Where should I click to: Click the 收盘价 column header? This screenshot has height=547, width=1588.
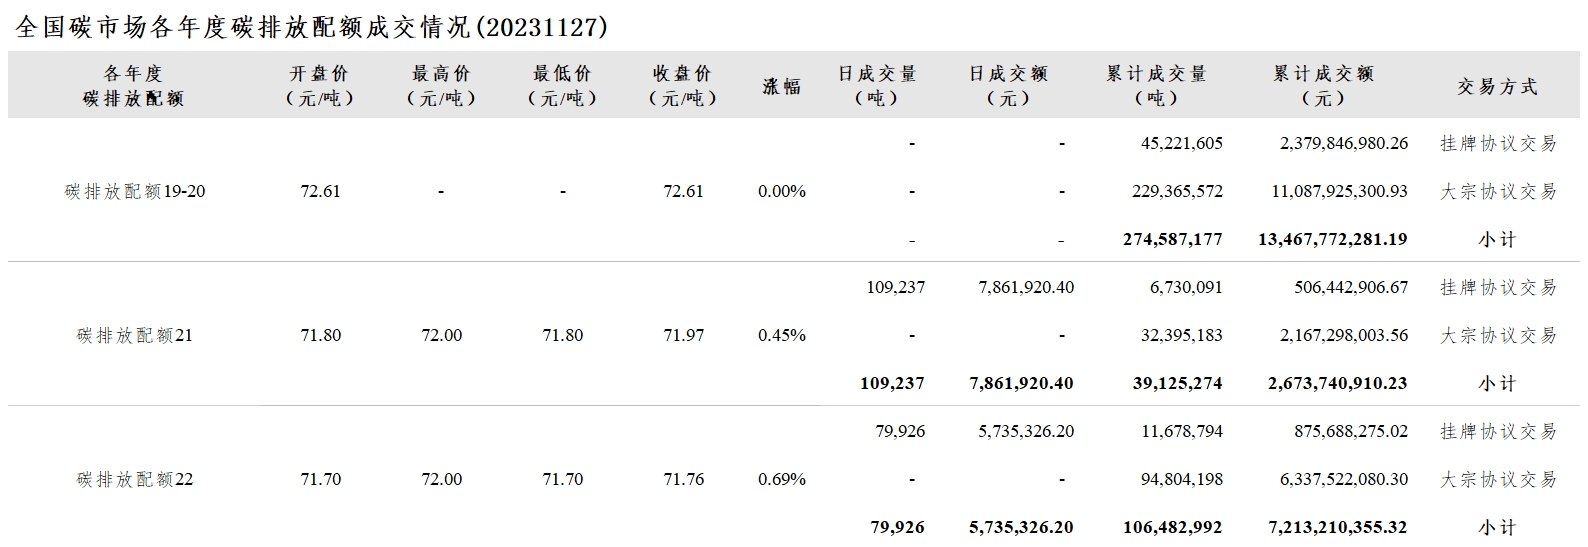[x=683, y=86]
